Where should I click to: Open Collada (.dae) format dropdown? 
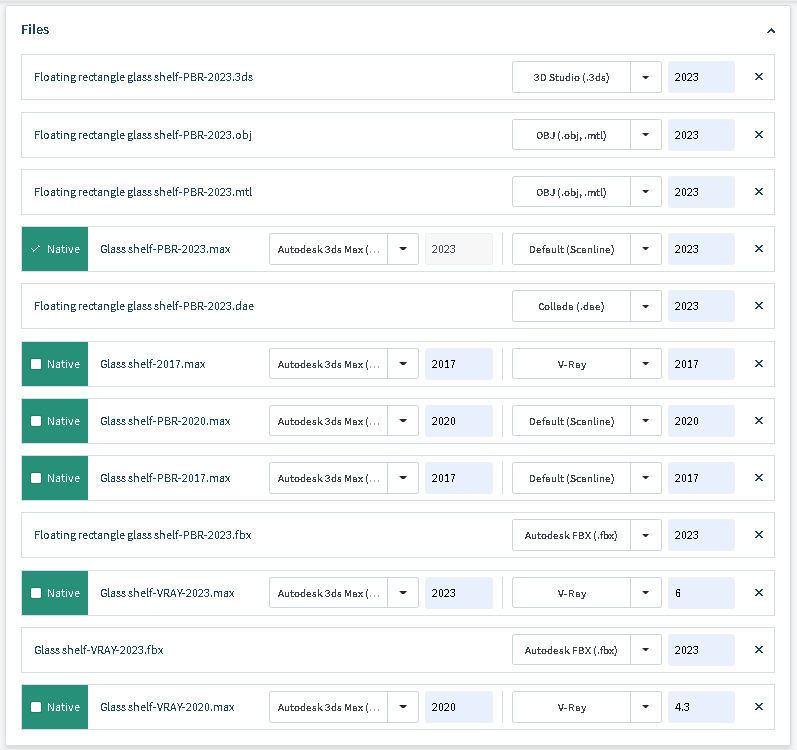click(x=646, y=306)
